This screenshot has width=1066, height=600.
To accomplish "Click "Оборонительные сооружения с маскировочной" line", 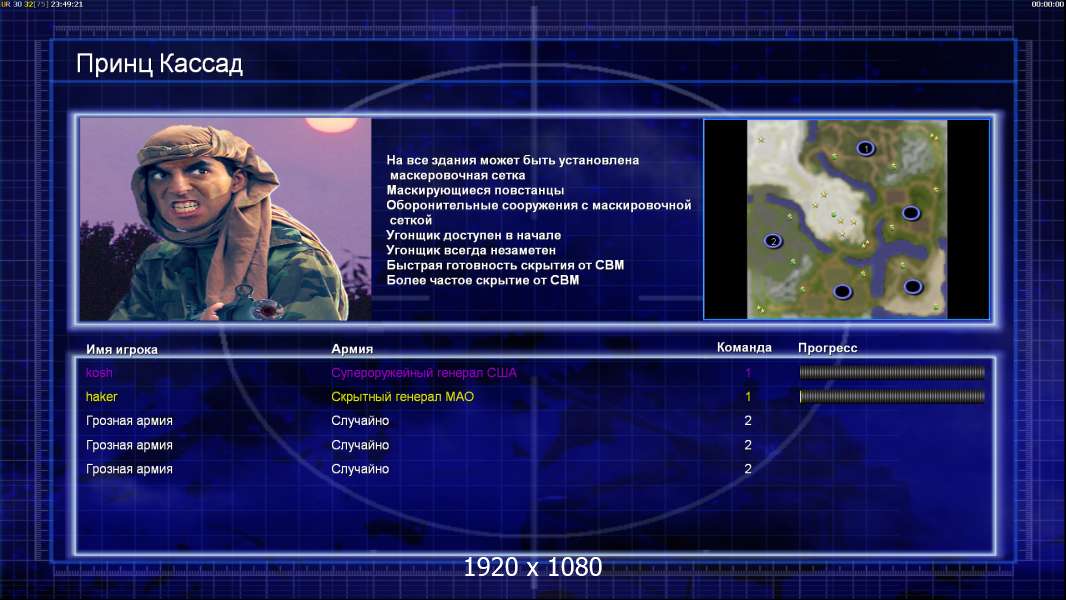I will click(x=538, y=205).
